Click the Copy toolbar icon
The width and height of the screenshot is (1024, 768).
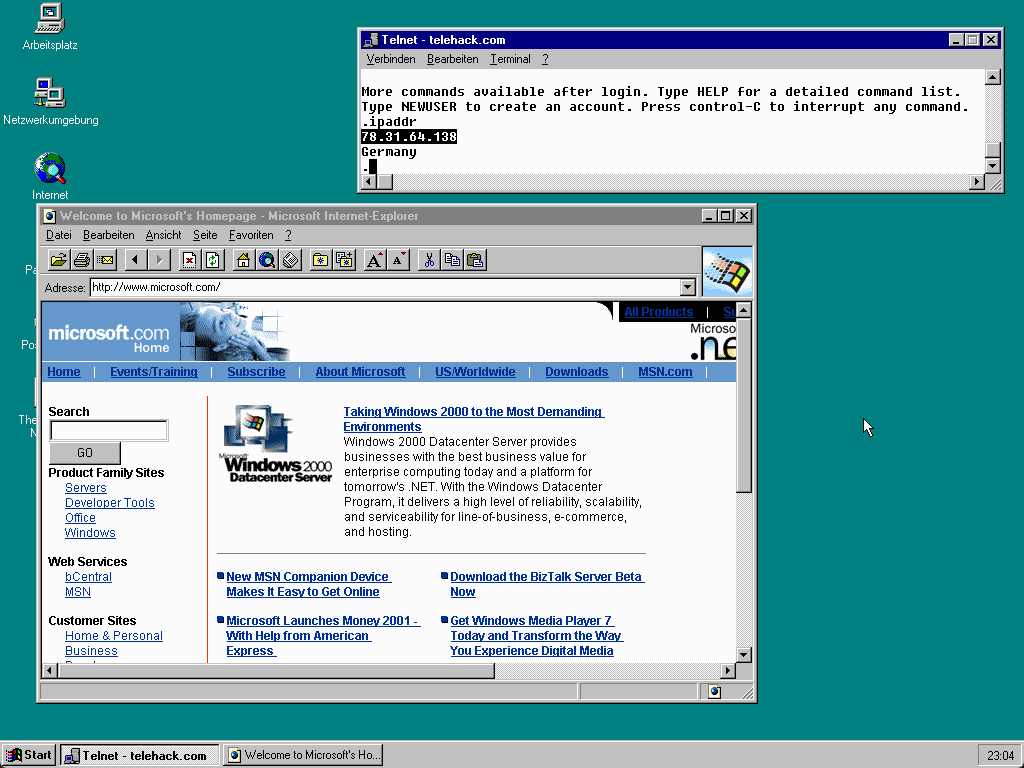[x=452, y=261]
